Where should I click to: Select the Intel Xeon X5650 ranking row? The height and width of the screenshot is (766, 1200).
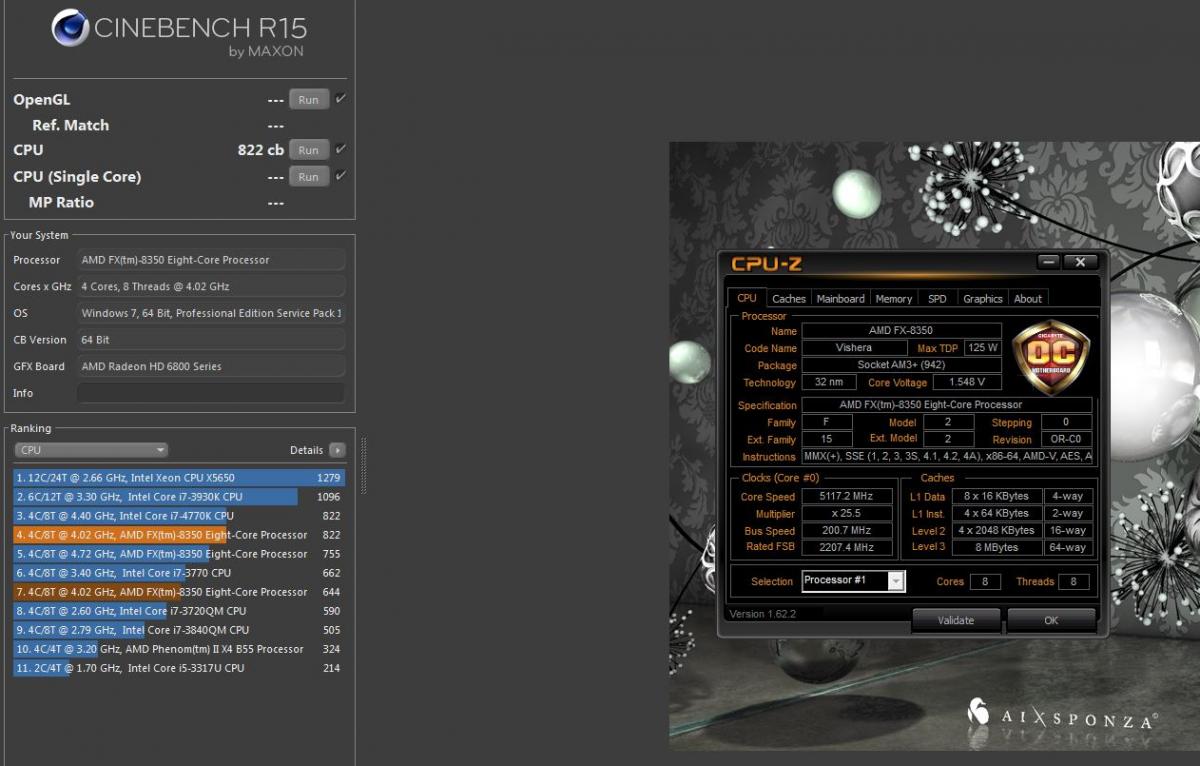point(179,478)
